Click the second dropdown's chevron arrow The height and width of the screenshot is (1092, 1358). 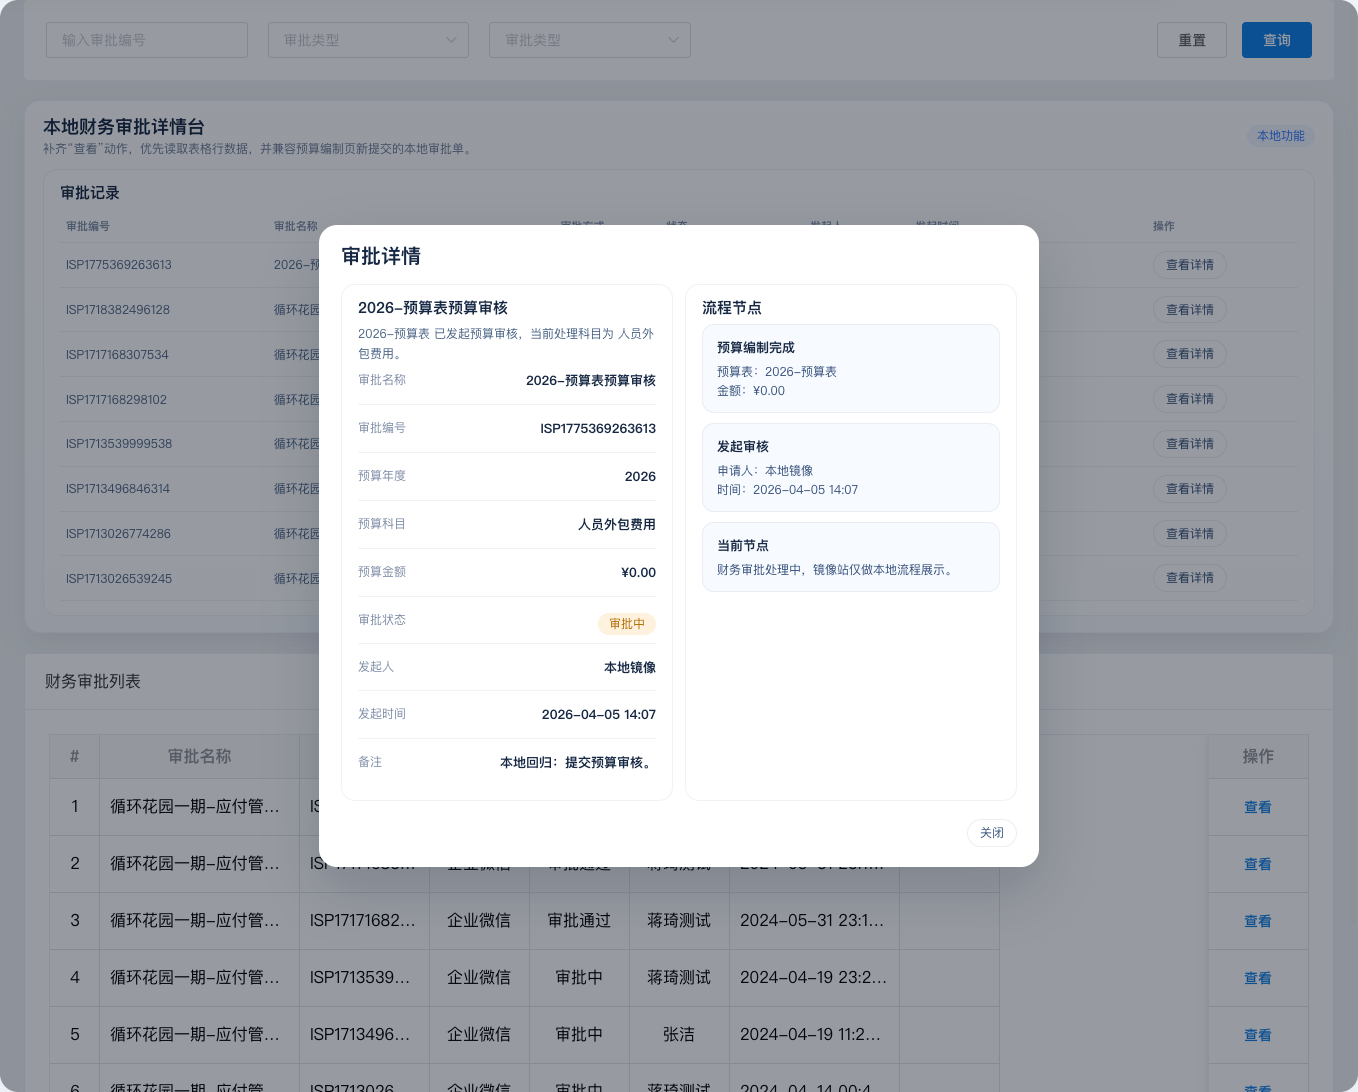point(673,40)
